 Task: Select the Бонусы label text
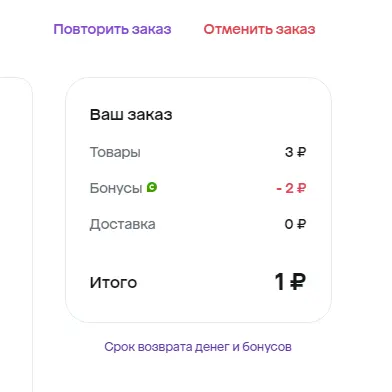(x=116, y=188)
